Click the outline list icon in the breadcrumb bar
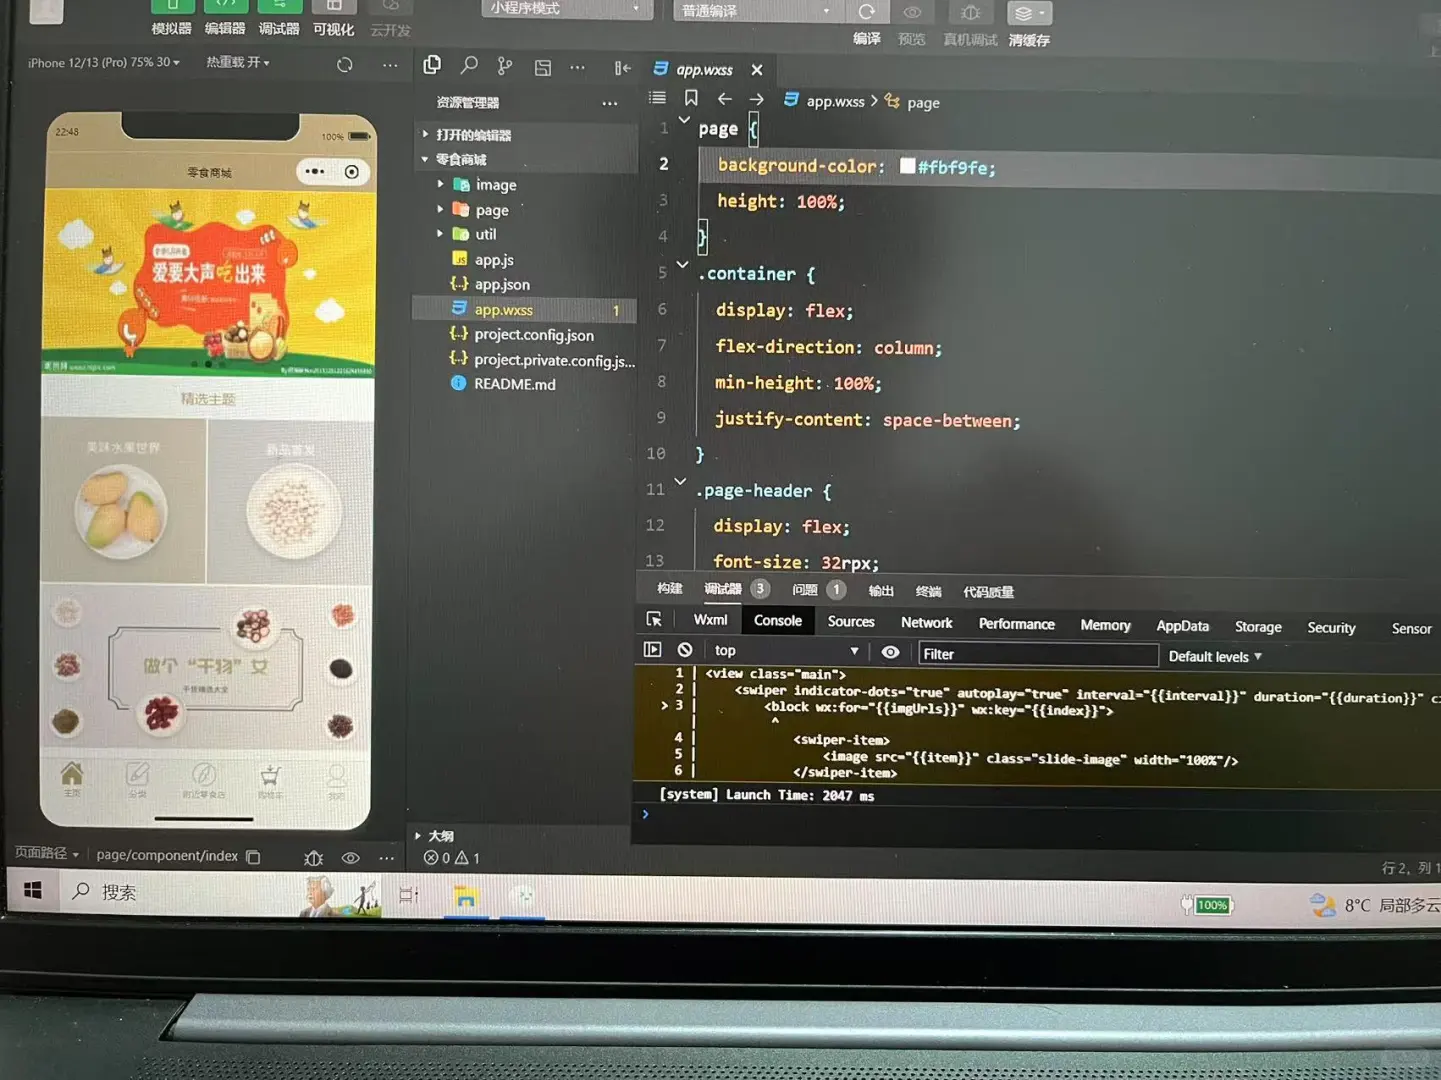 pyautogui.click(x=657, y=98)
